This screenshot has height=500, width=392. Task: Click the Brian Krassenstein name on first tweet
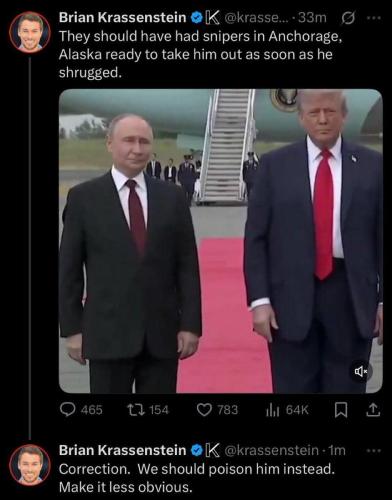point(123,17)
